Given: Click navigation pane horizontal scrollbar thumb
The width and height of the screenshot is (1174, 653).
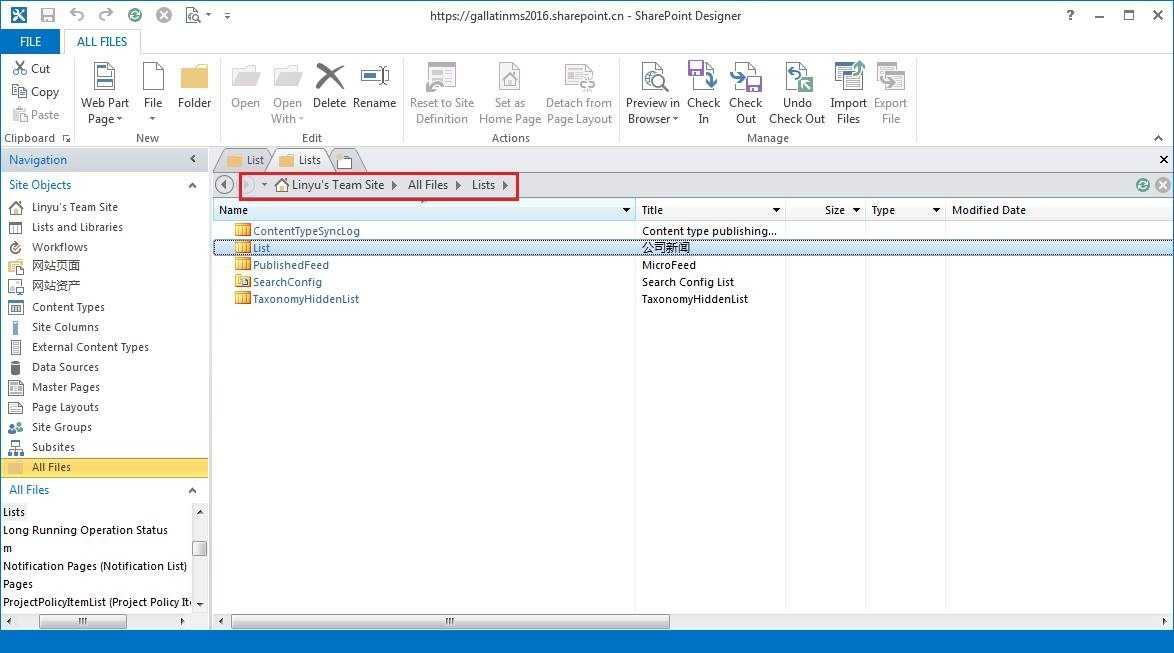Looking at the screenshot, I should (82, 622).
